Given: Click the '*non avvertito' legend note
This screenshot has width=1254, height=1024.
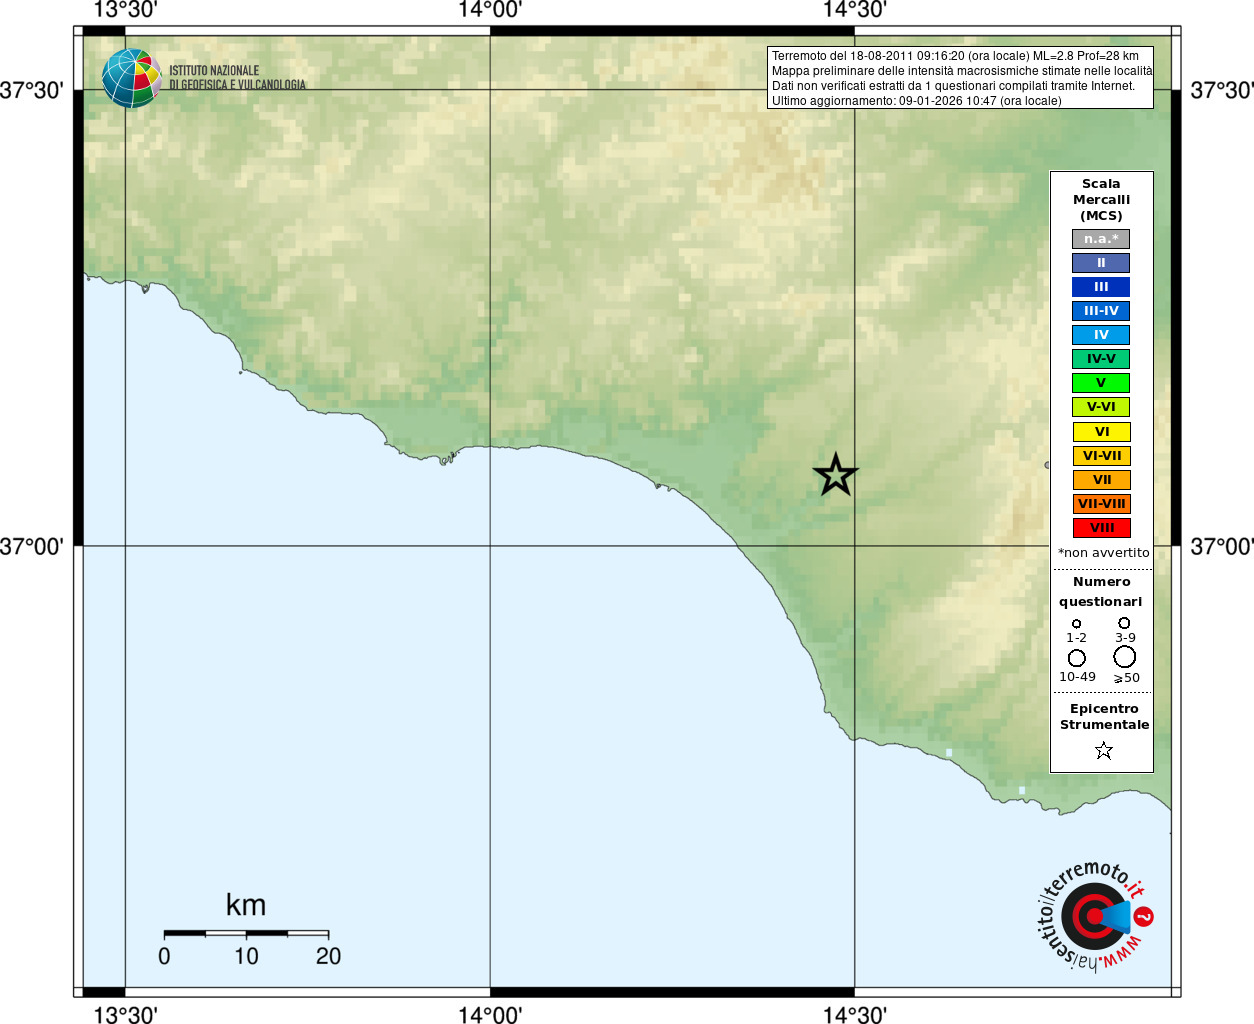Looking at the screenshot, I should click(1104, 552).
